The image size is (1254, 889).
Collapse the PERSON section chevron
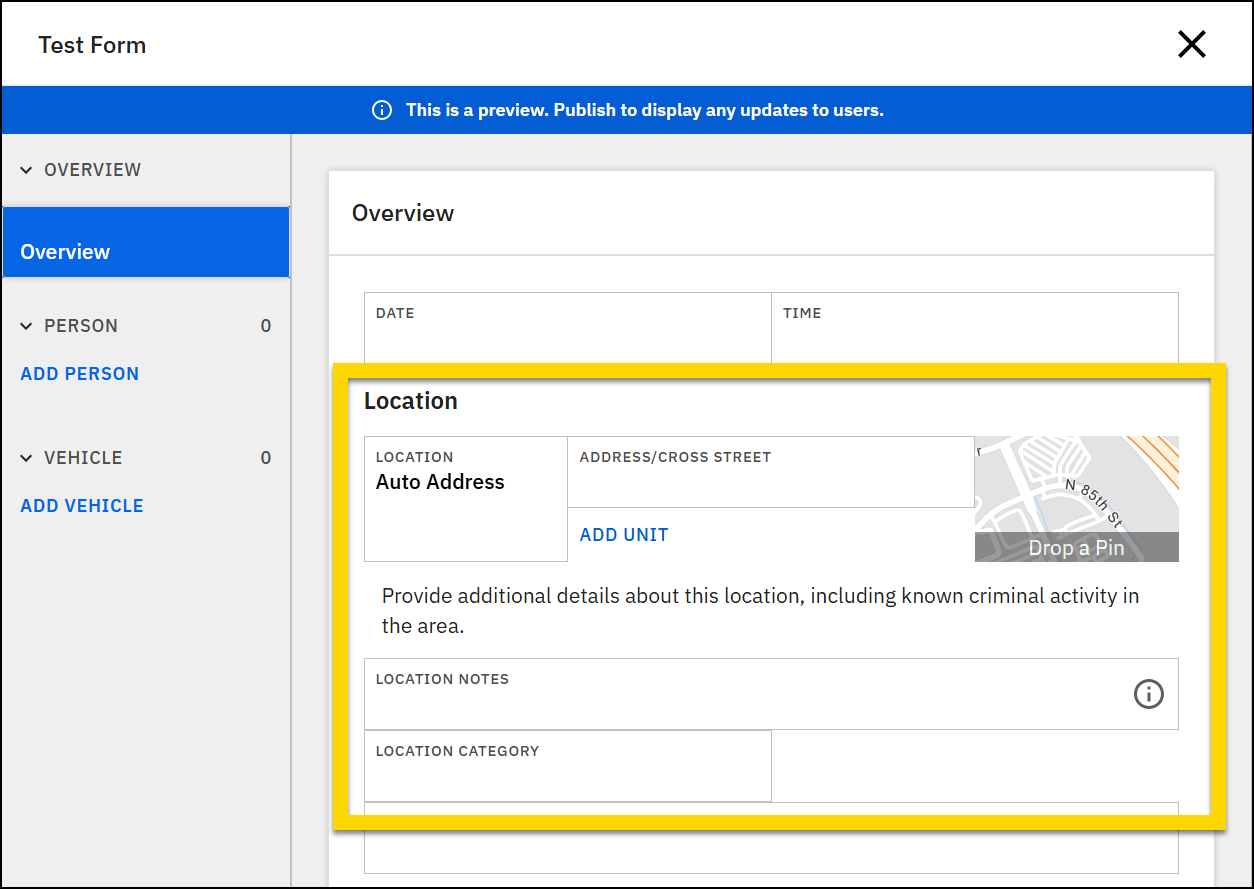[x=26, y=325]
